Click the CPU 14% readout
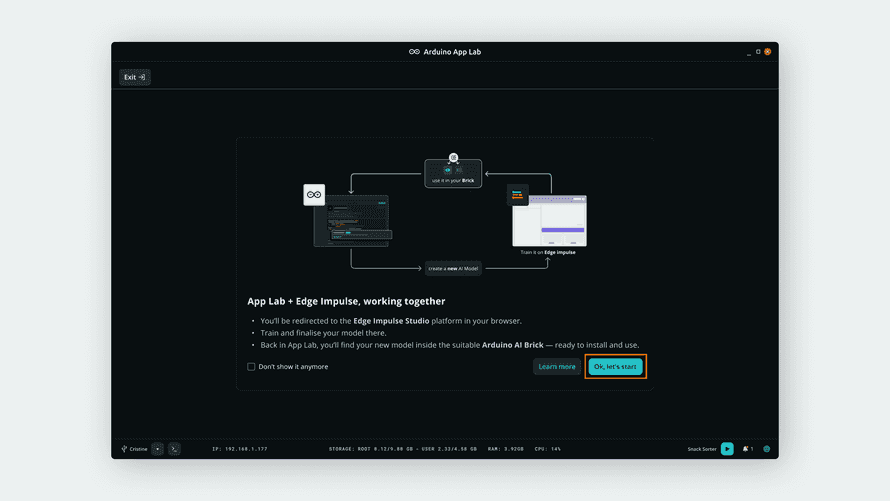The image size is (890, 501). [547, 449]
